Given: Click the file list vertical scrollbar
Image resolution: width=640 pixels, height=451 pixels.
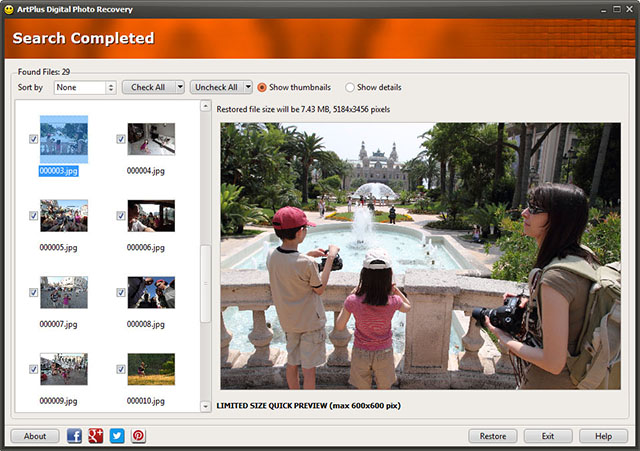Looking at the screenshot, I should [x=206, y=282].
